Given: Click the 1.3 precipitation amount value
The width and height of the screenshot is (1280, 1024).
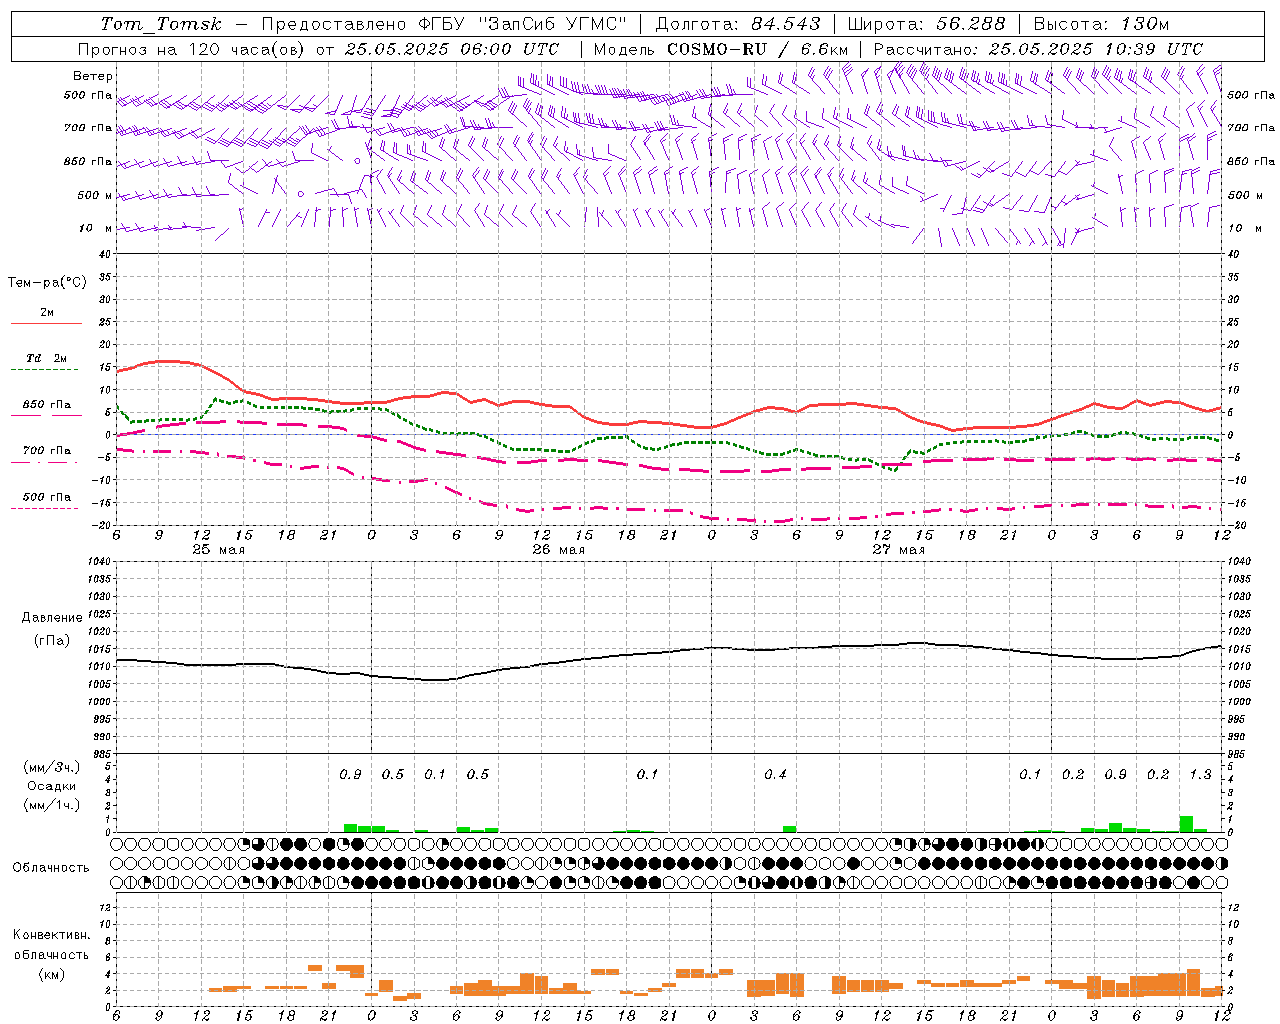Looking at the screenshot, I should pos(1200,775).
